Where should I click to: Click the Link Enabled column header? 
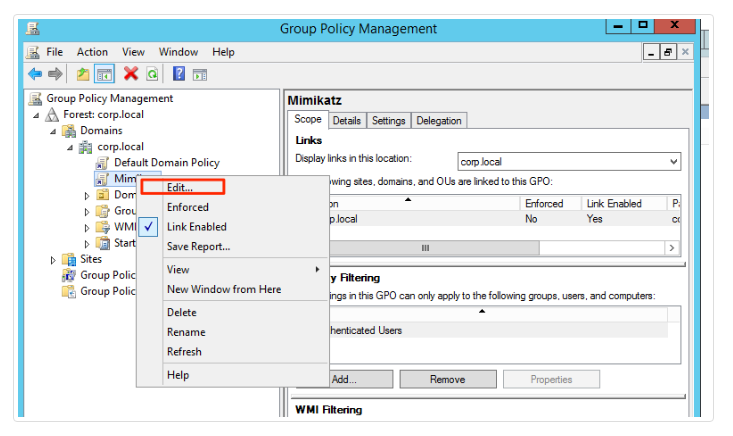click(616, 203)
